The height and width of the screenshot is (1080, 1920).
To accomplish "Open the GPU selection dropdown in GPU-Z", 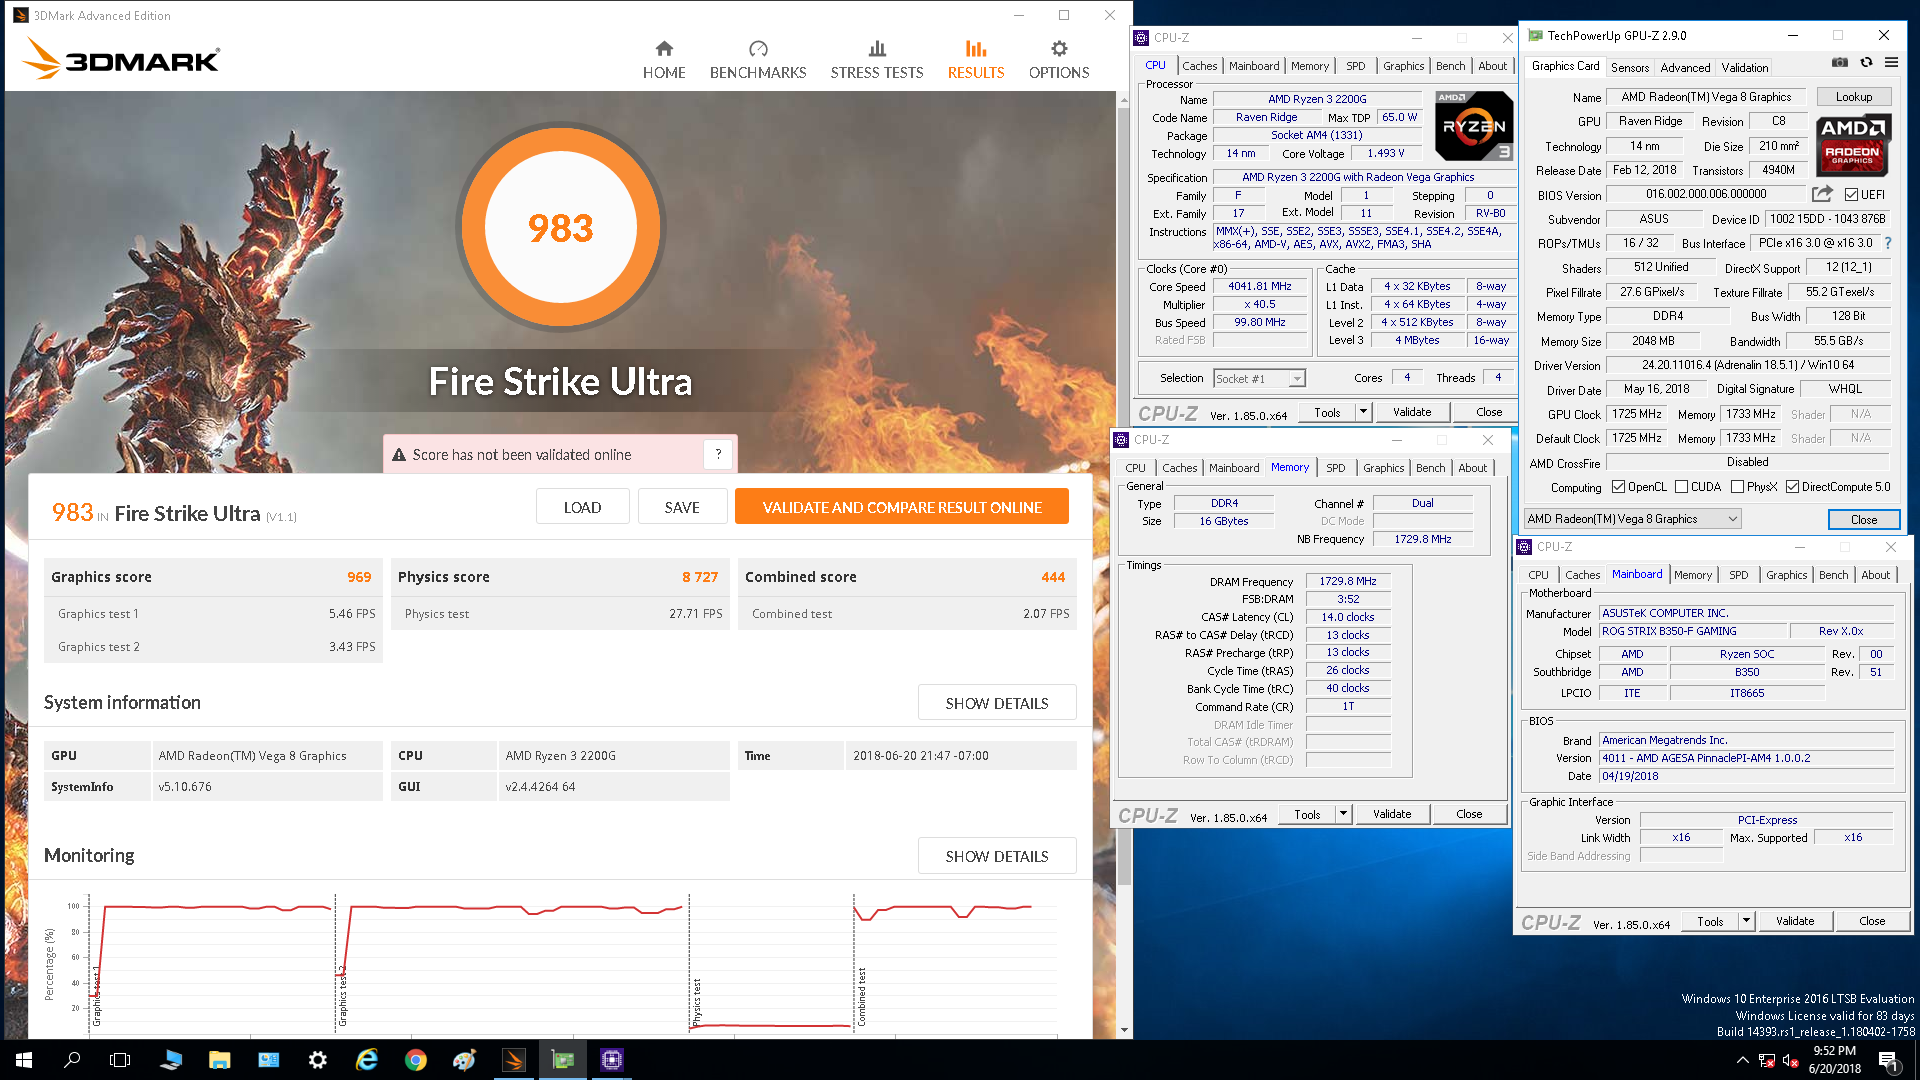I will coord(1632,519).
